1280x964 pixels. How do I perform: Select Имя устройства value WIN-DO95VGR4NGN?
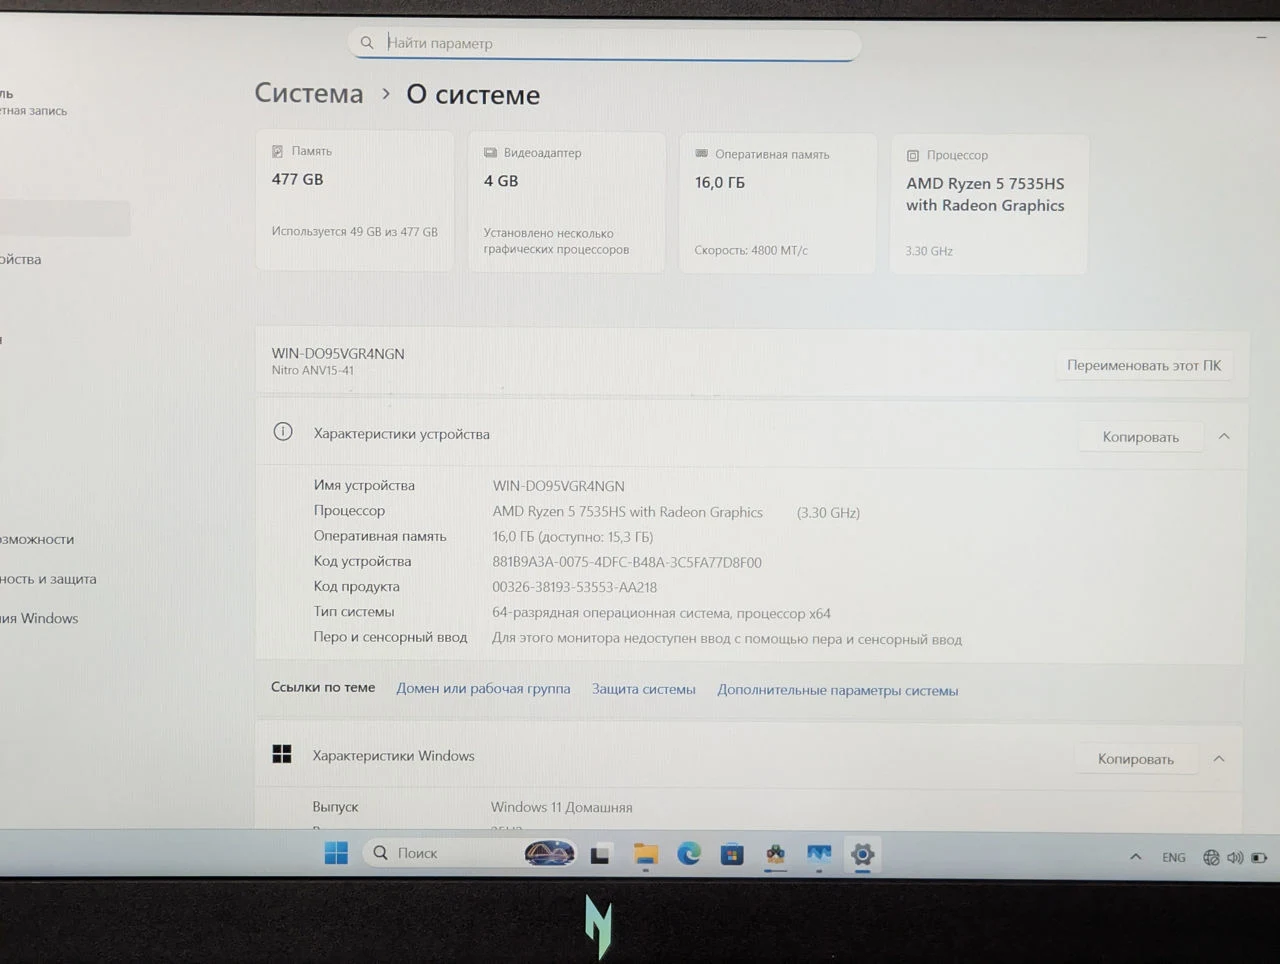559,486
